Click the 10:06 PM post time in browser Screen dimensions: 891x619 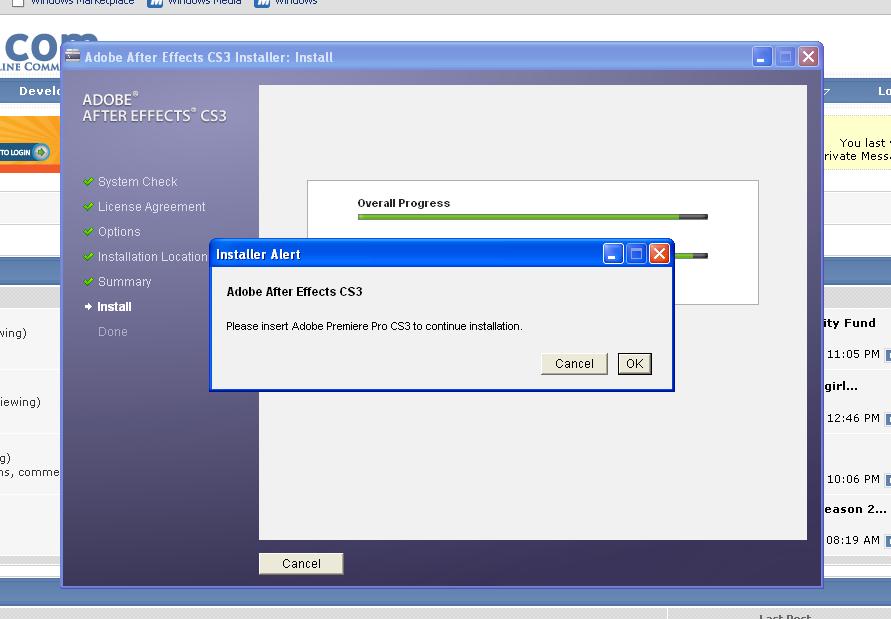[x=853, y=479]
